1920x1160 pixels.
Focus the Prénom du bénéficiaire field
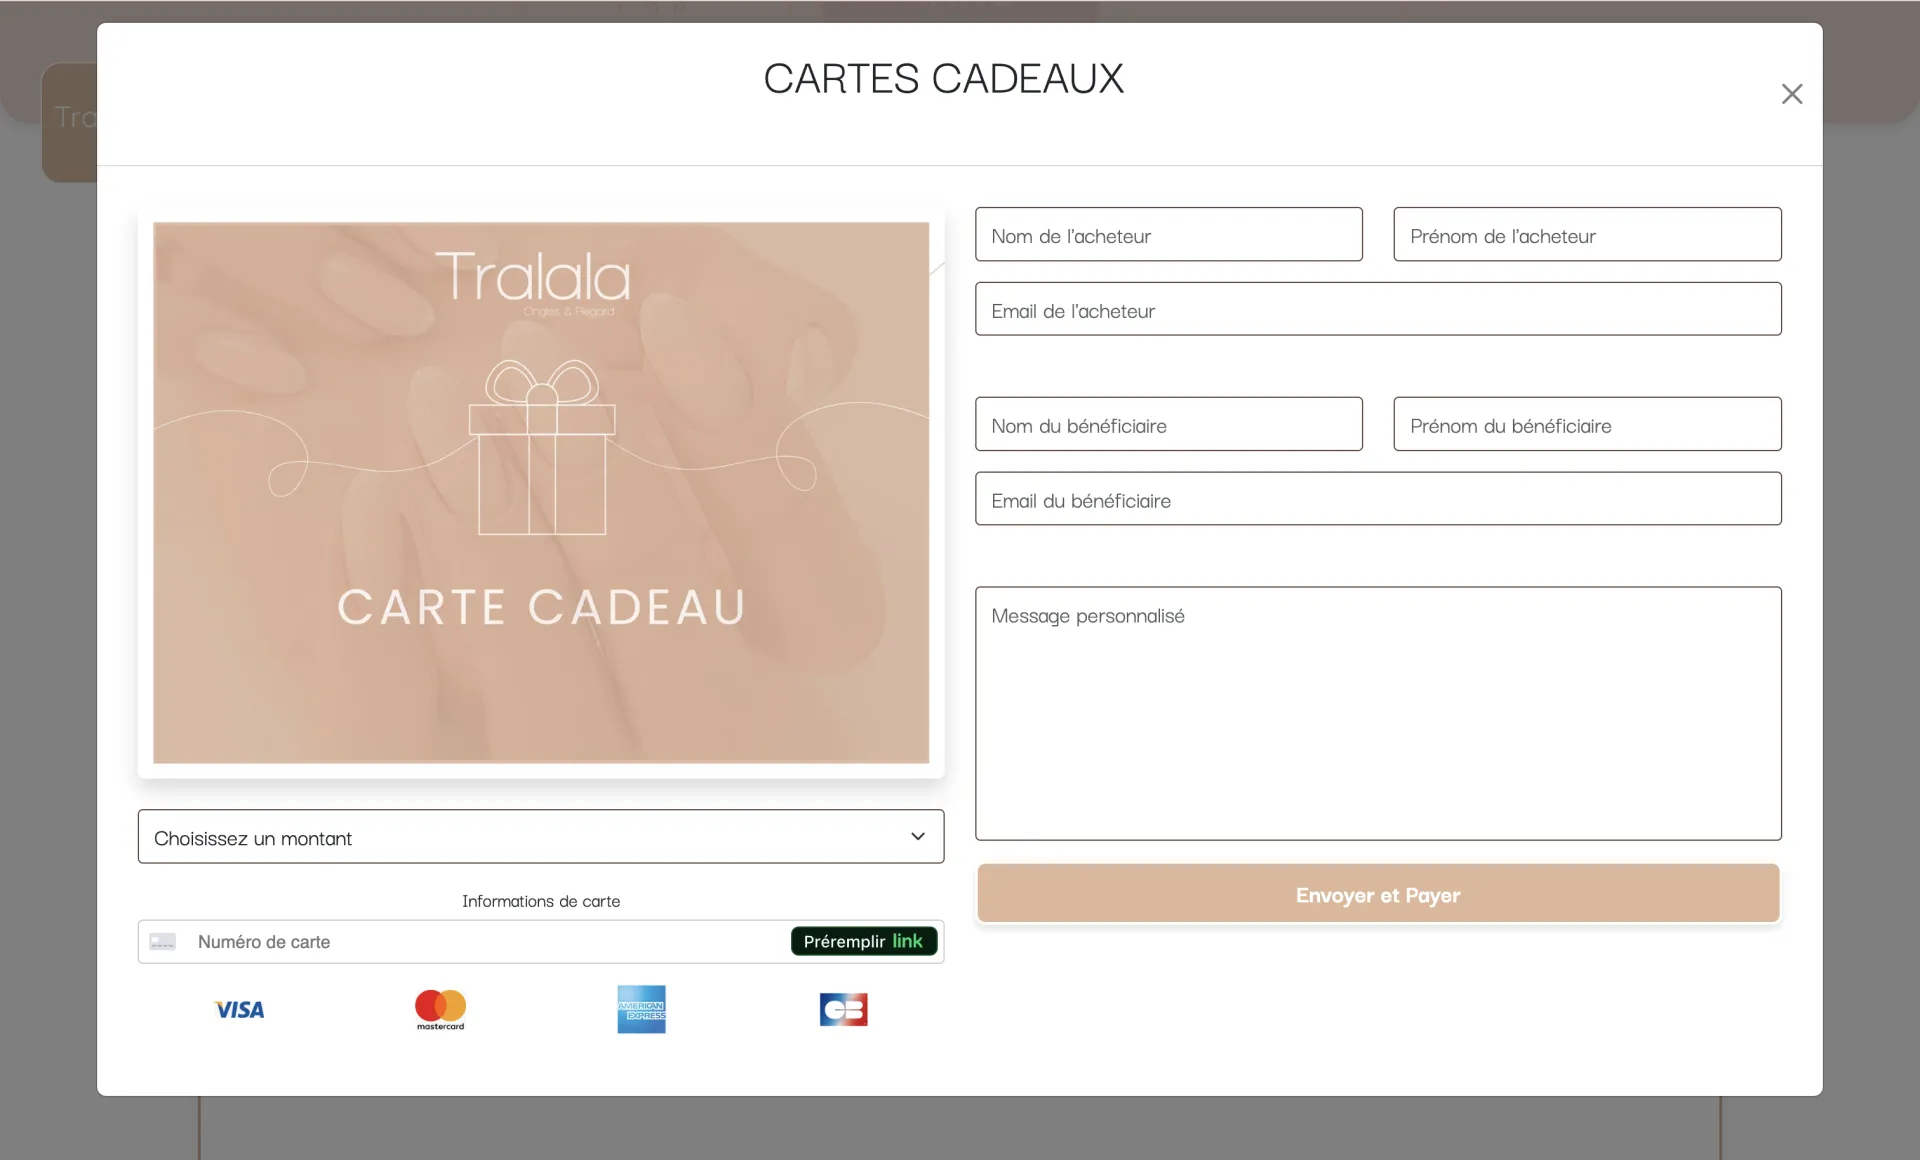point(1587,424)
